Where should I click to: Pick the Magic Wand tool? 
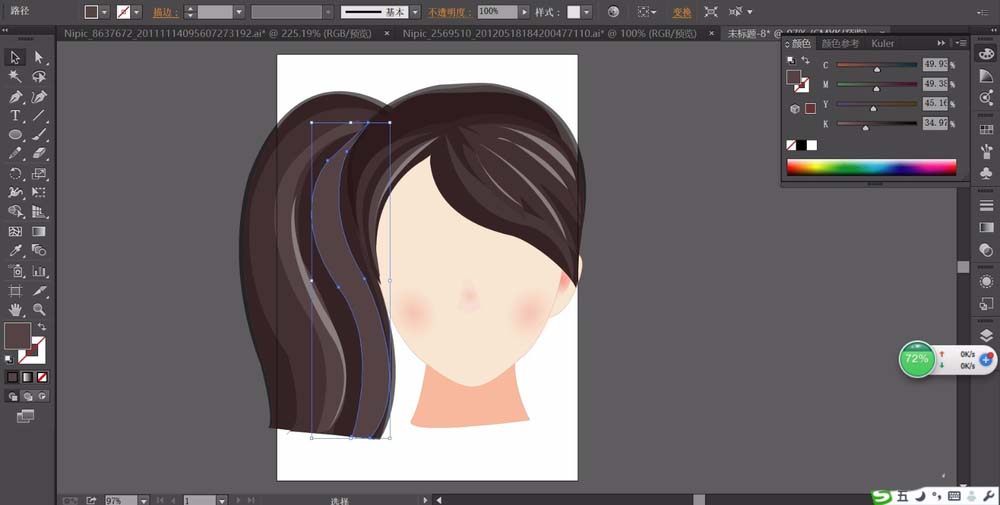click(x=15, y=77)
